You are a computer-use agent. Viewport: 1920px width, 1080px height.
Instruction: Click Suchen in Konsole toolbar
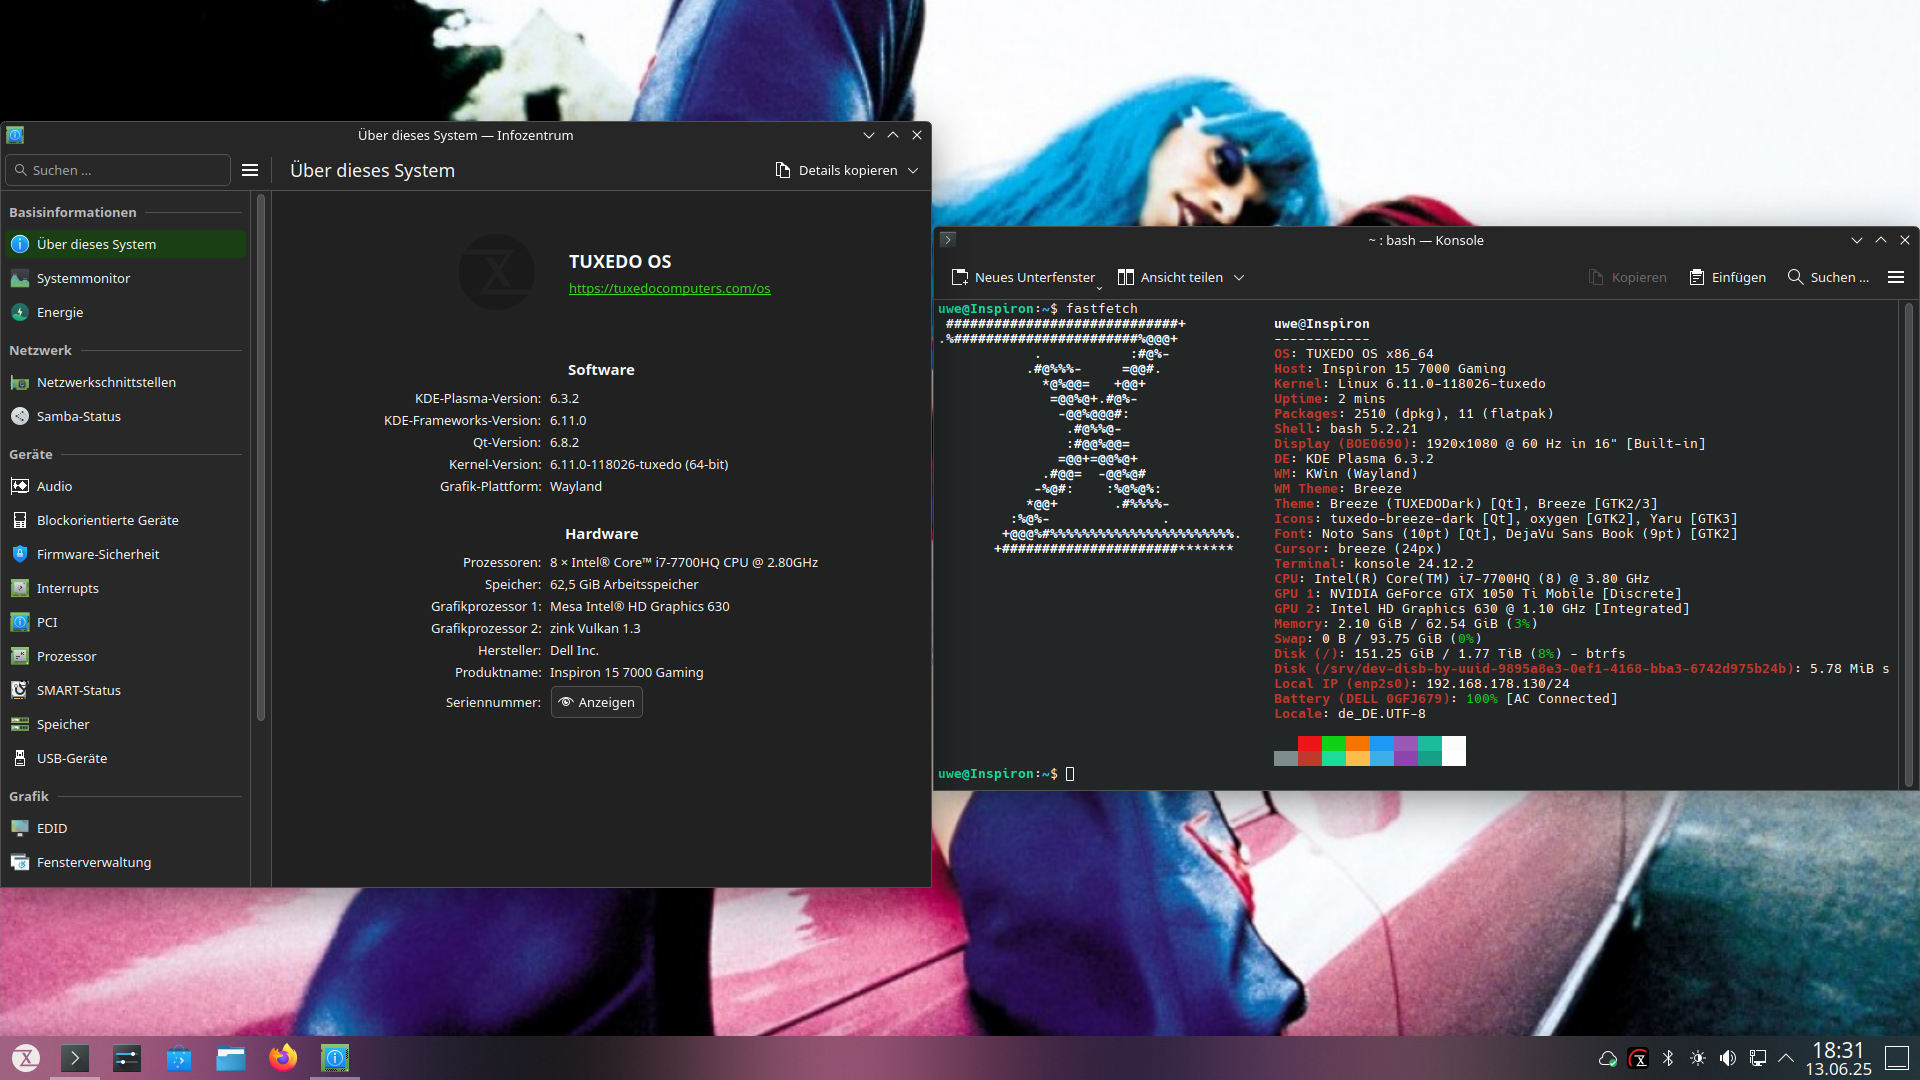tap(1828, 277)
